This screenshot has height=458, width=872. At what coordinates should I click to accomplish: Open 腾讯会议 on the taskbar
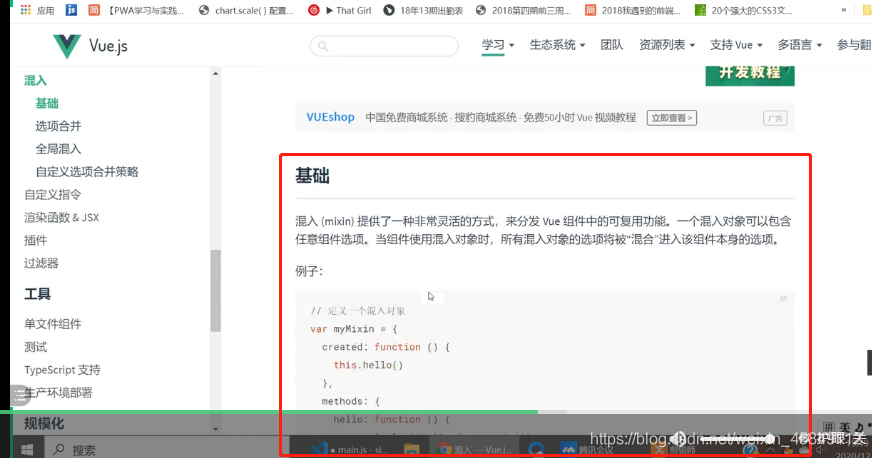[x=586, y=449]
